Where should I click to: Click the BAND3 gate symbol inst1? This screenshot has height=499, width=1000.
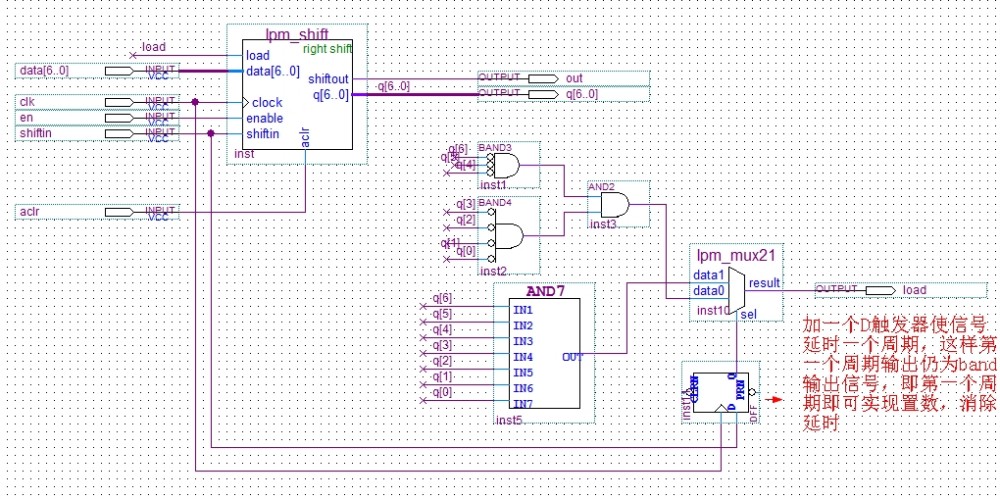pyautogui.click(x=507, y=166)
